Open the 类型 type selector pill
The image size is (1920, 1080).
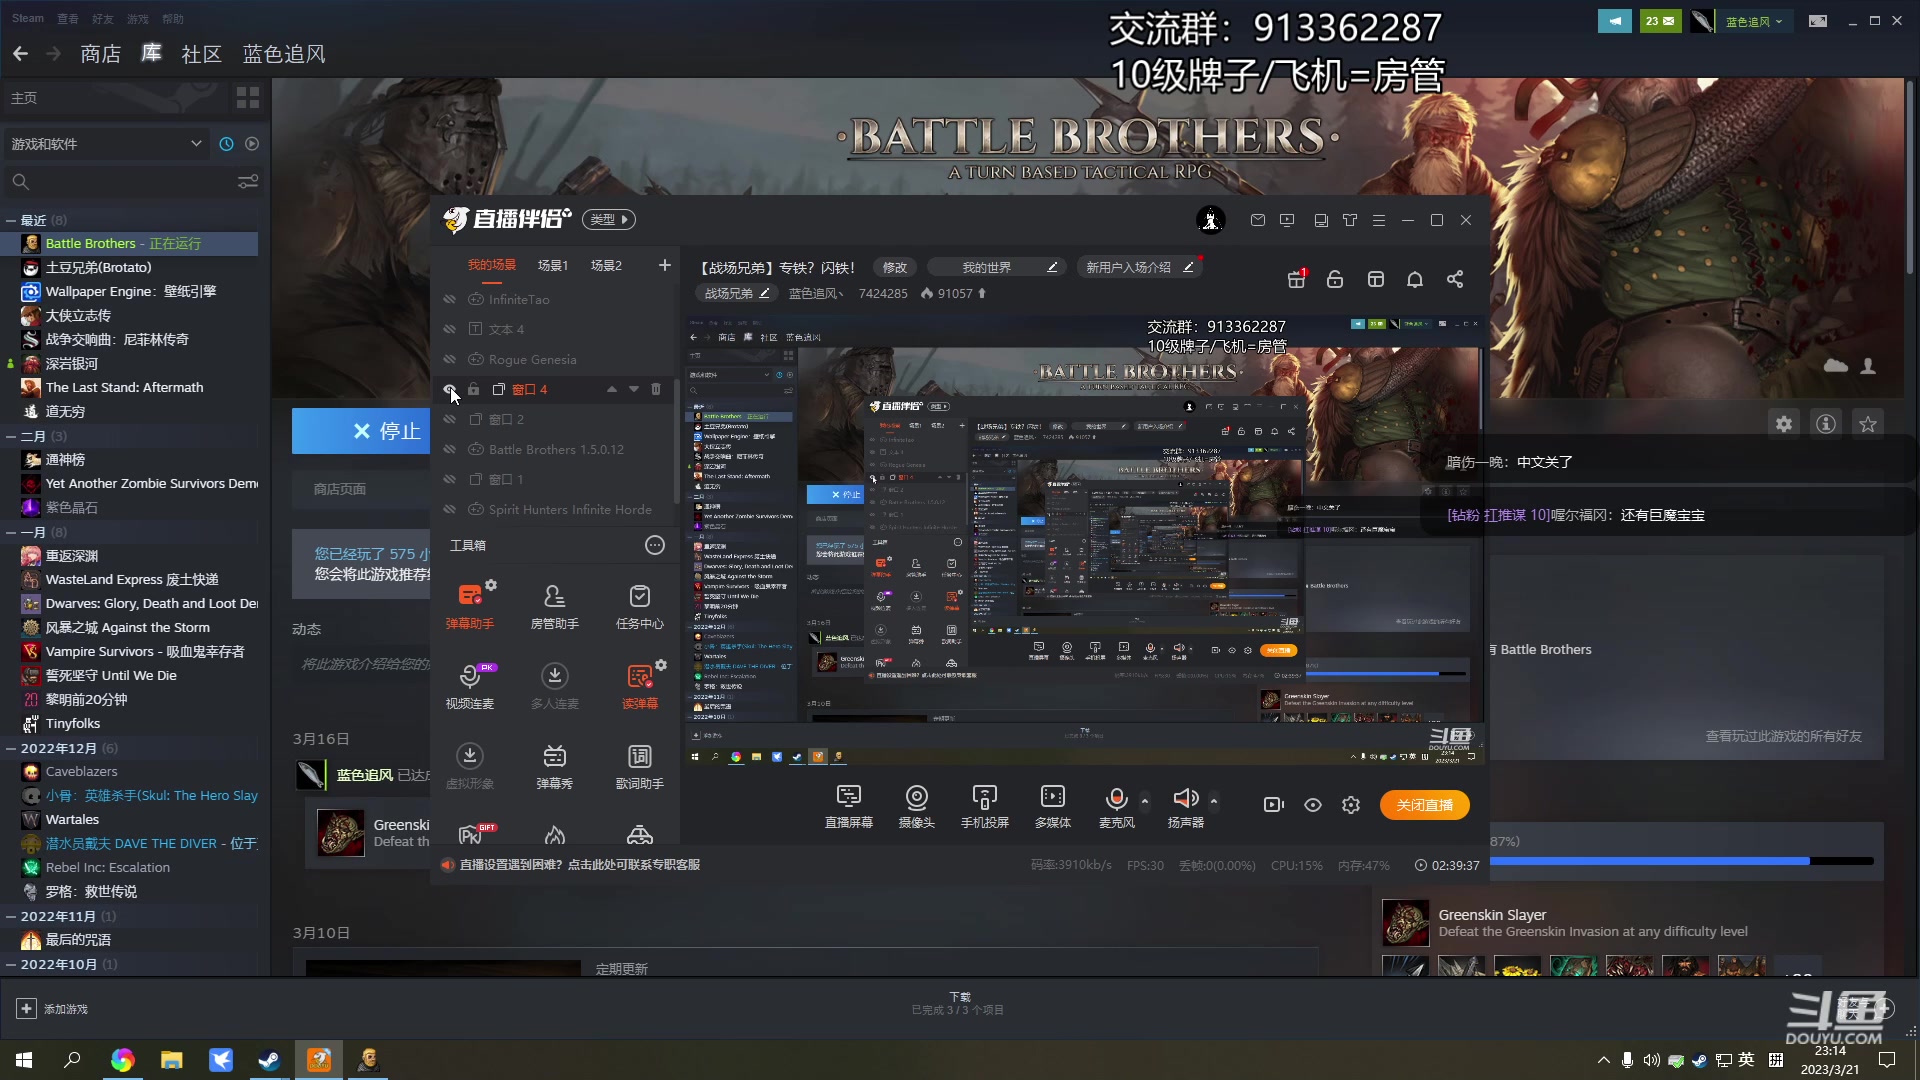[608, 219]
